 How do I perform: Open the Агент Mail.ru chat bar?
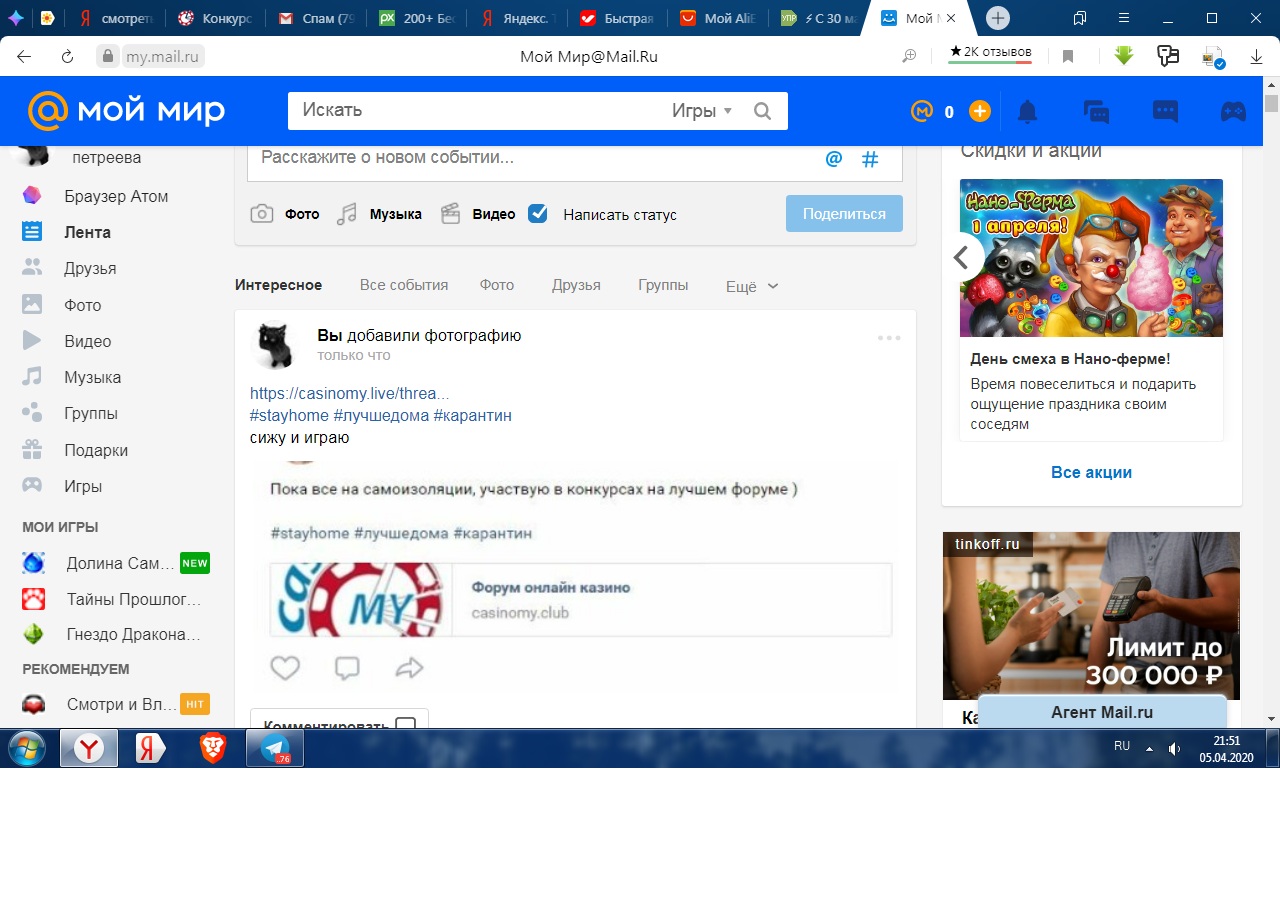1102,712
